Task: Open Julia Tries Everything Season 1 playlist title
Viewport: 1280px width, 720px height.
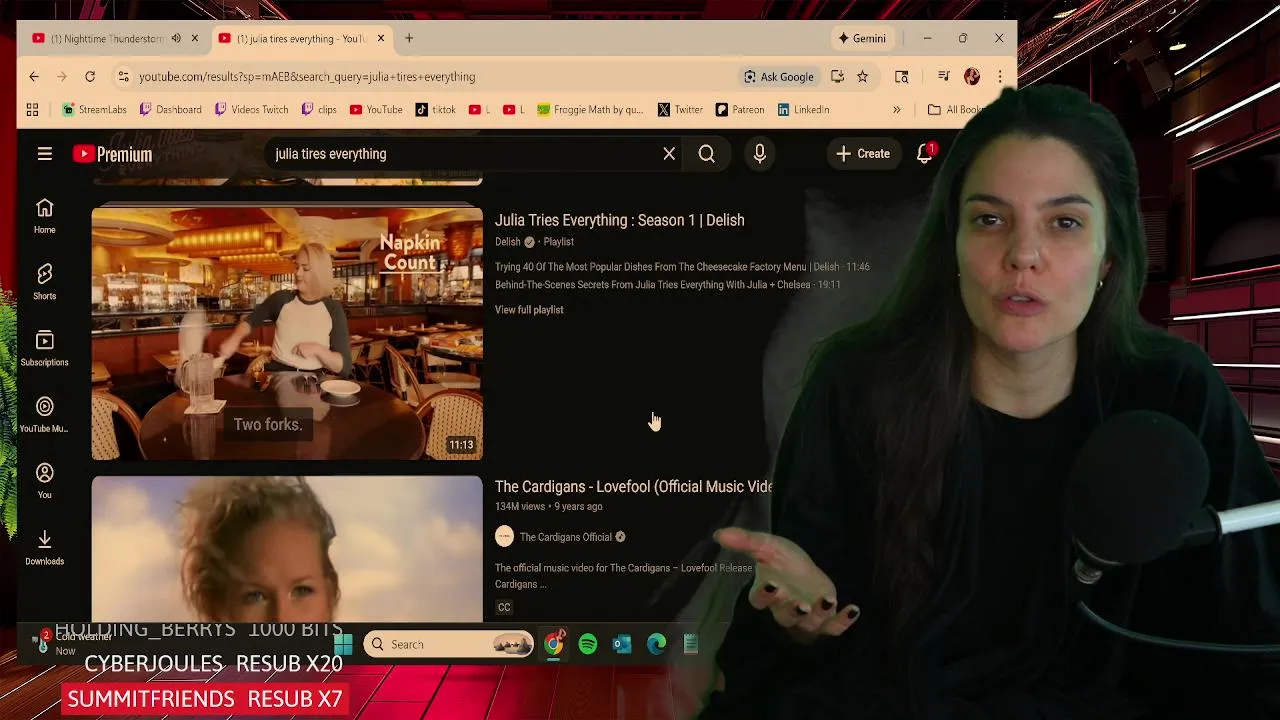Action: (619, 220)
